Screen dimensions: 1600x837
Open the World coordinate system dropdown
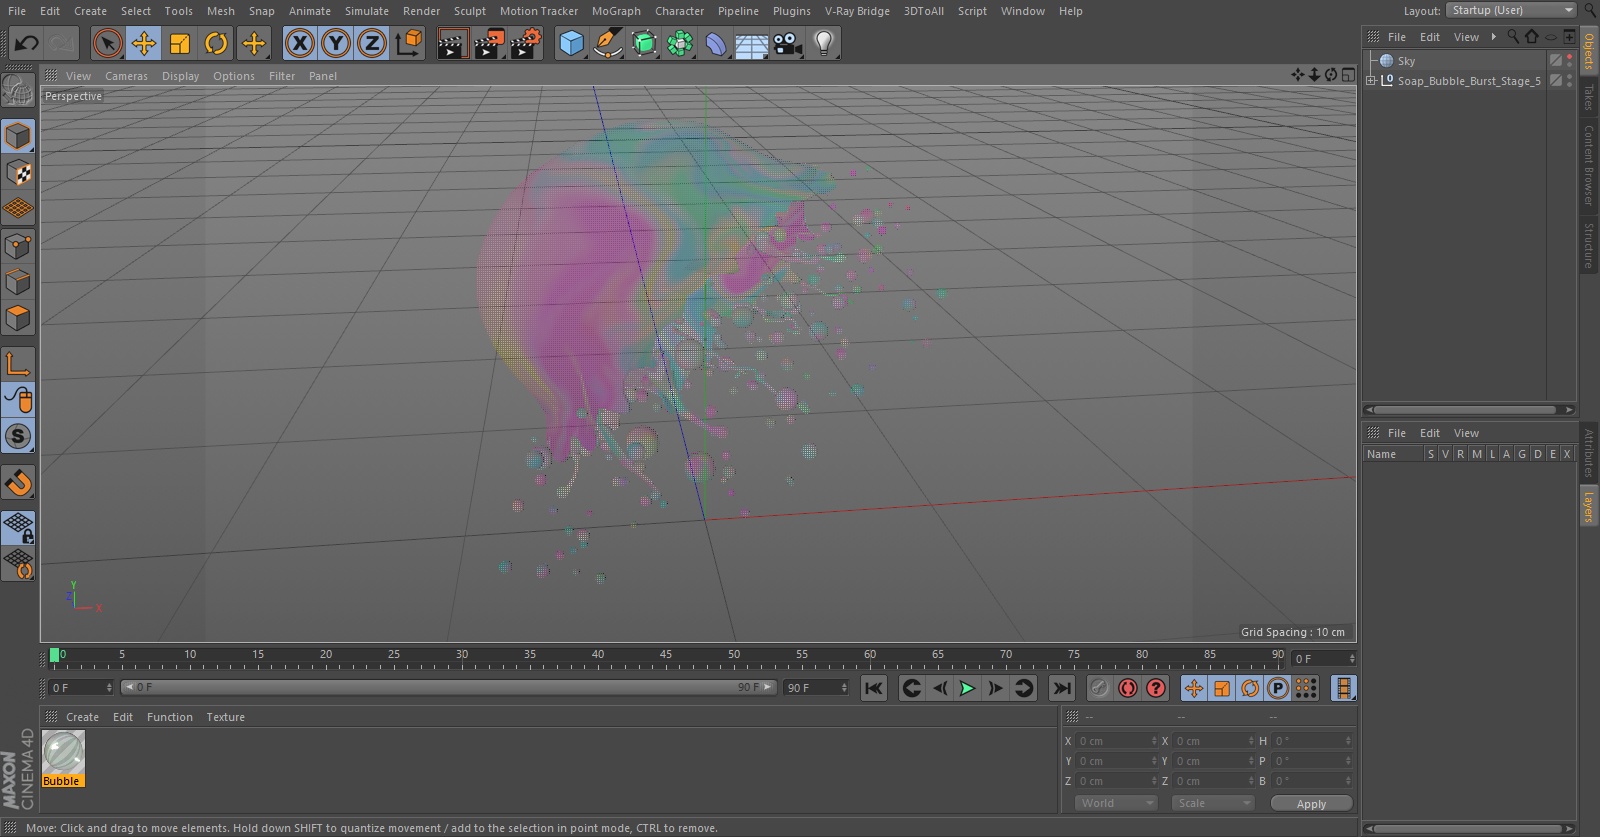[1116, 803]
